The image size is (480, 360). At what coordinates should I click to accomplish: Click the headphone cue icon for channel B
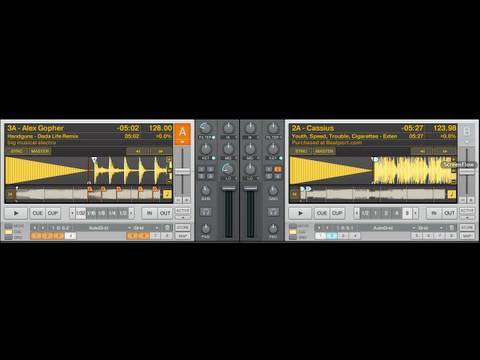[273, 212]
